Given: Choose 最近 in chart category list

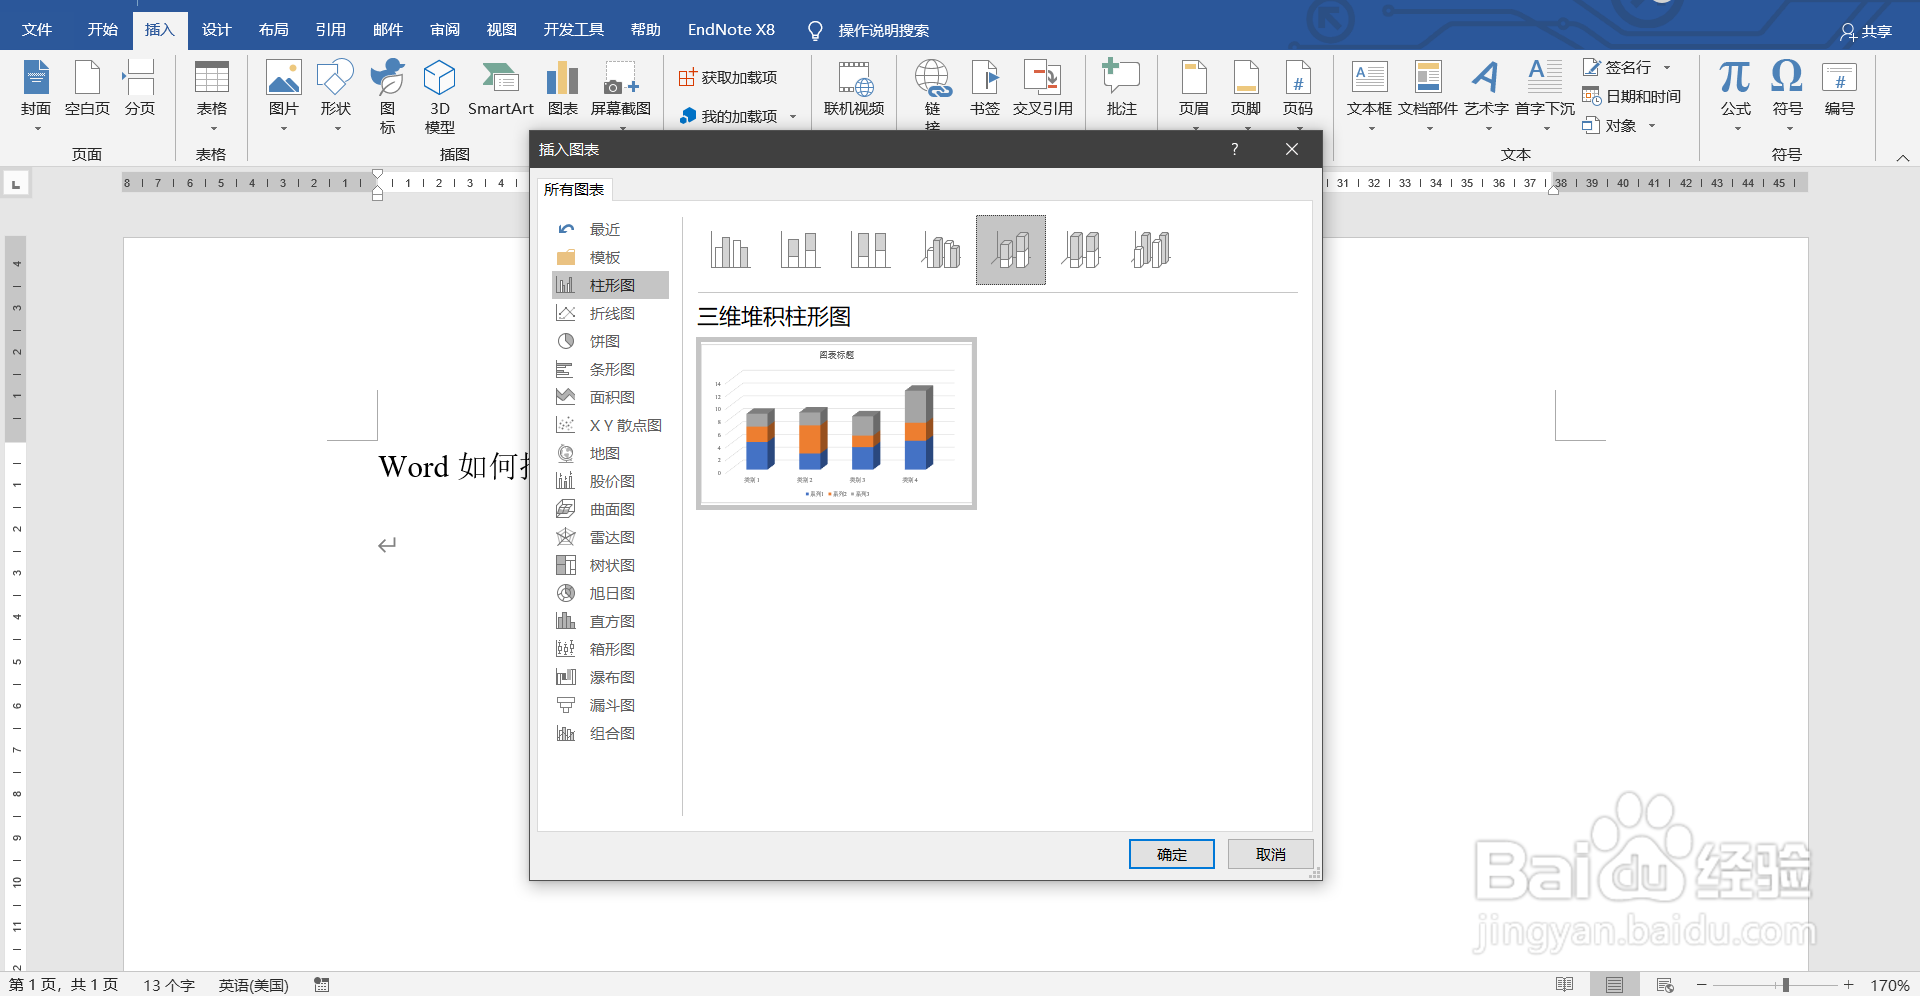Looking at the screenshot, I should [610, 229].
